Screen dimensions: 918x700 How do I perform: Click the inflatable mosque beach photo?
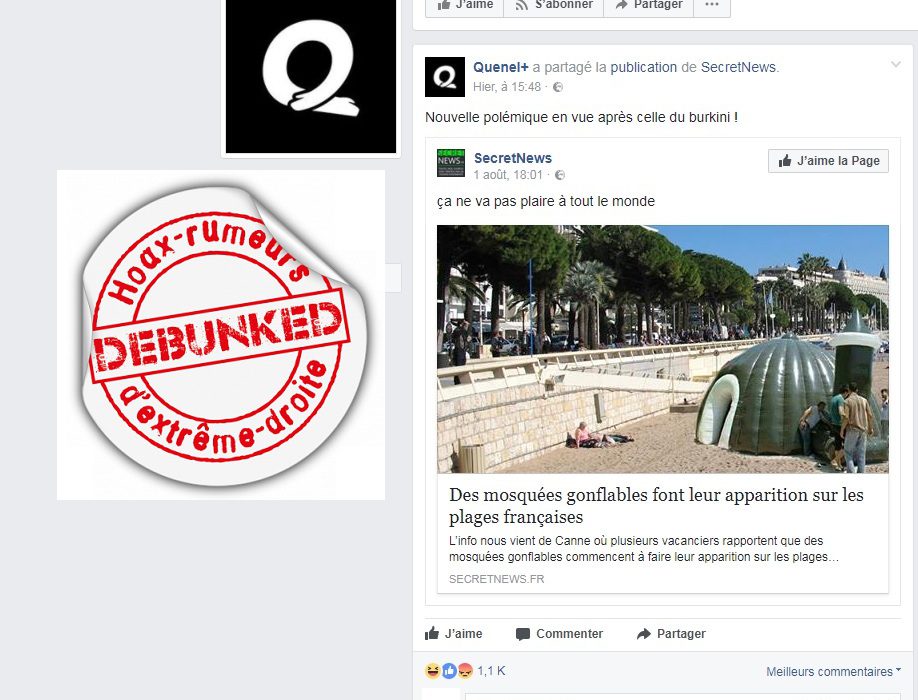(x=663, y=349)
